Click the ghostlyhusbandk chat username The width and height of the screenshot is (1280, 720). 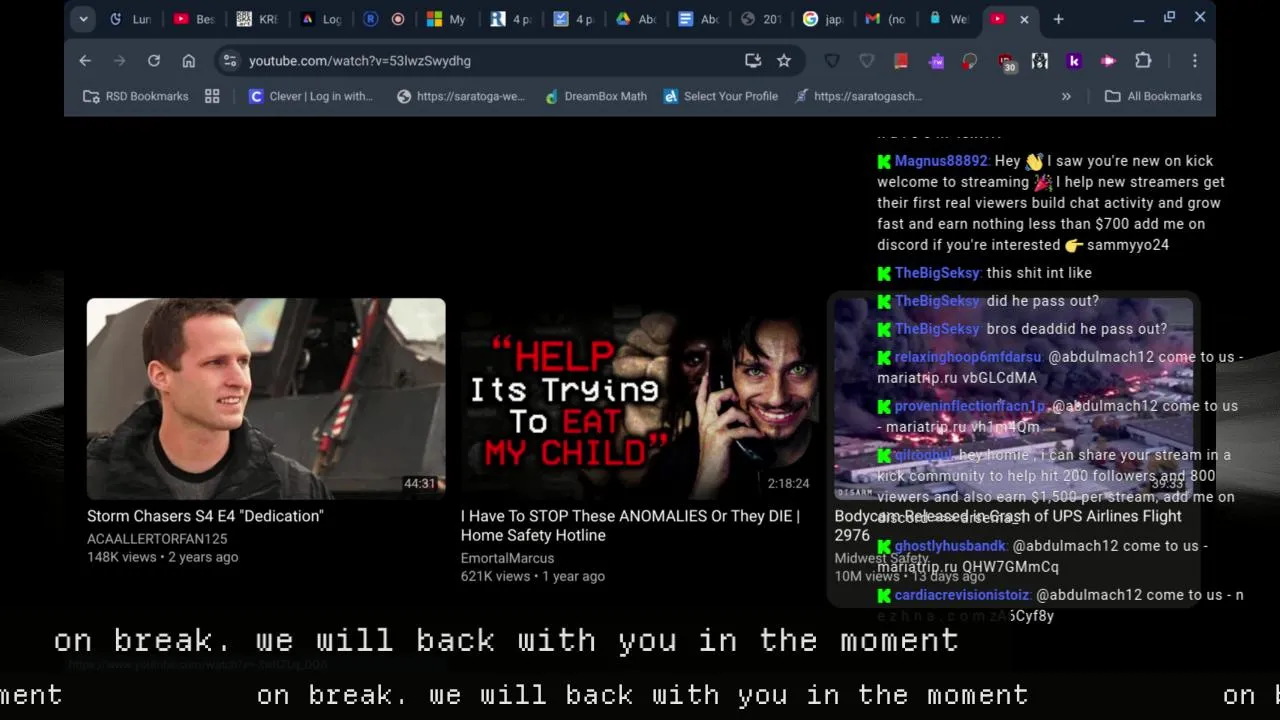[x=950, y=546]
